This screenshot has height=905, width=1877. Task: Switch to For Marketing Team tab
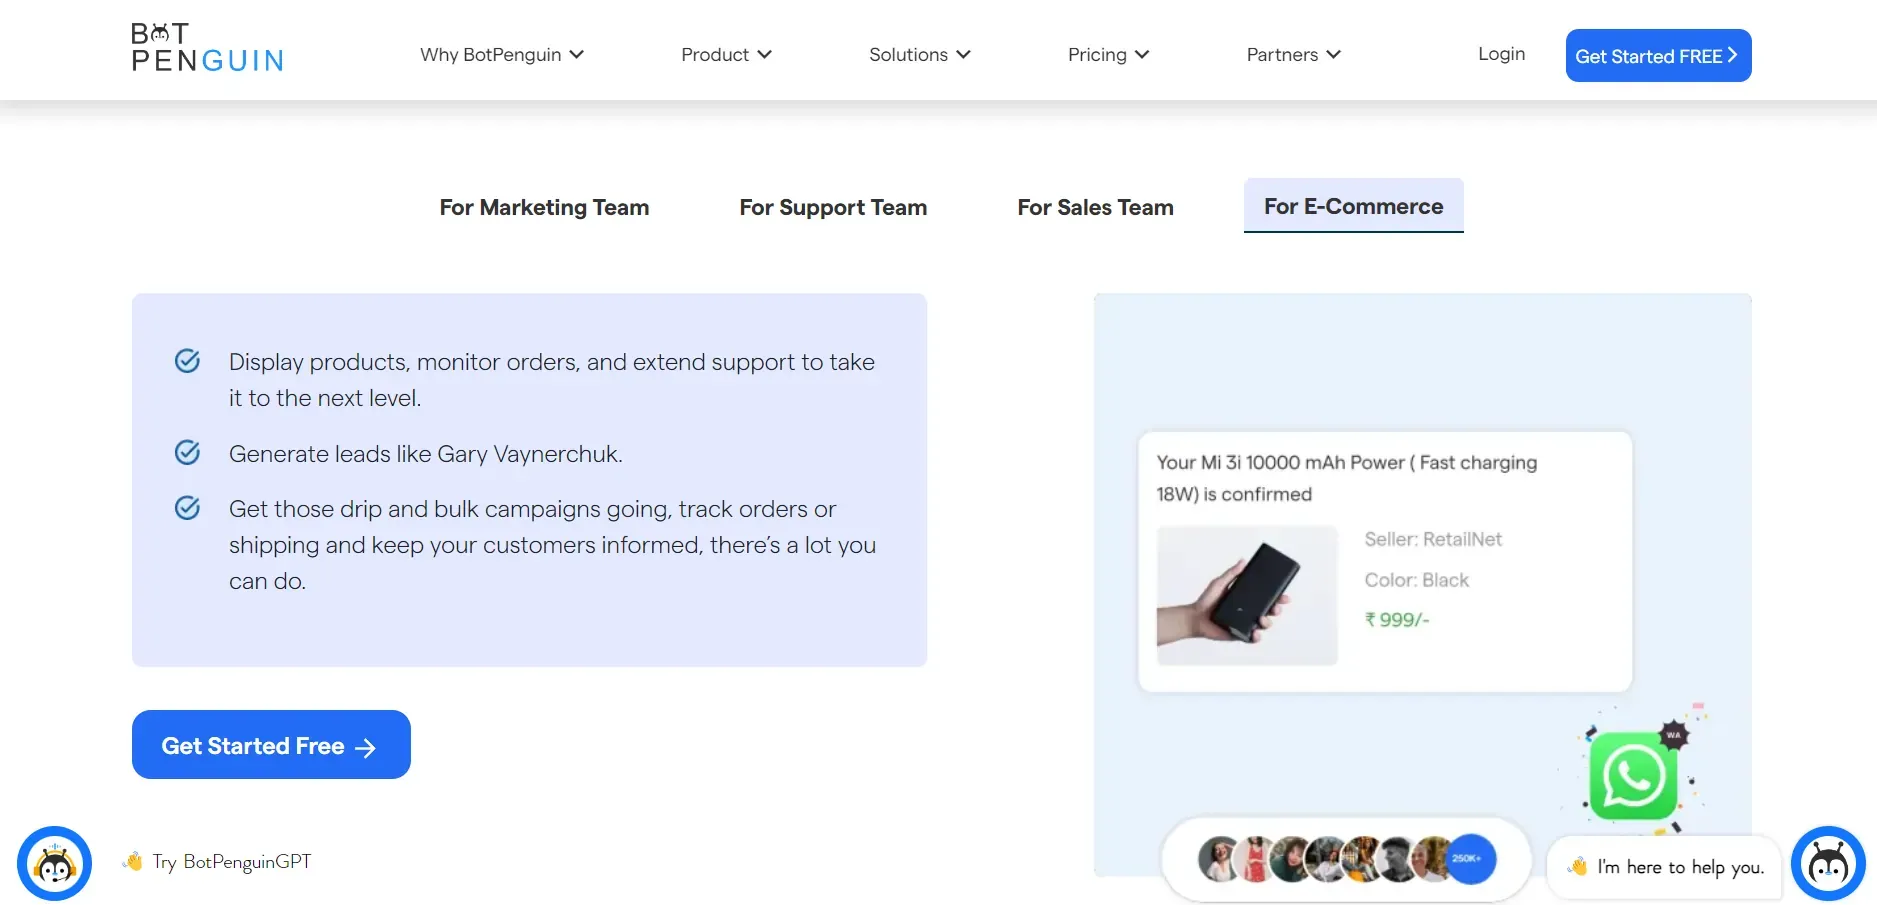[544, 207]
